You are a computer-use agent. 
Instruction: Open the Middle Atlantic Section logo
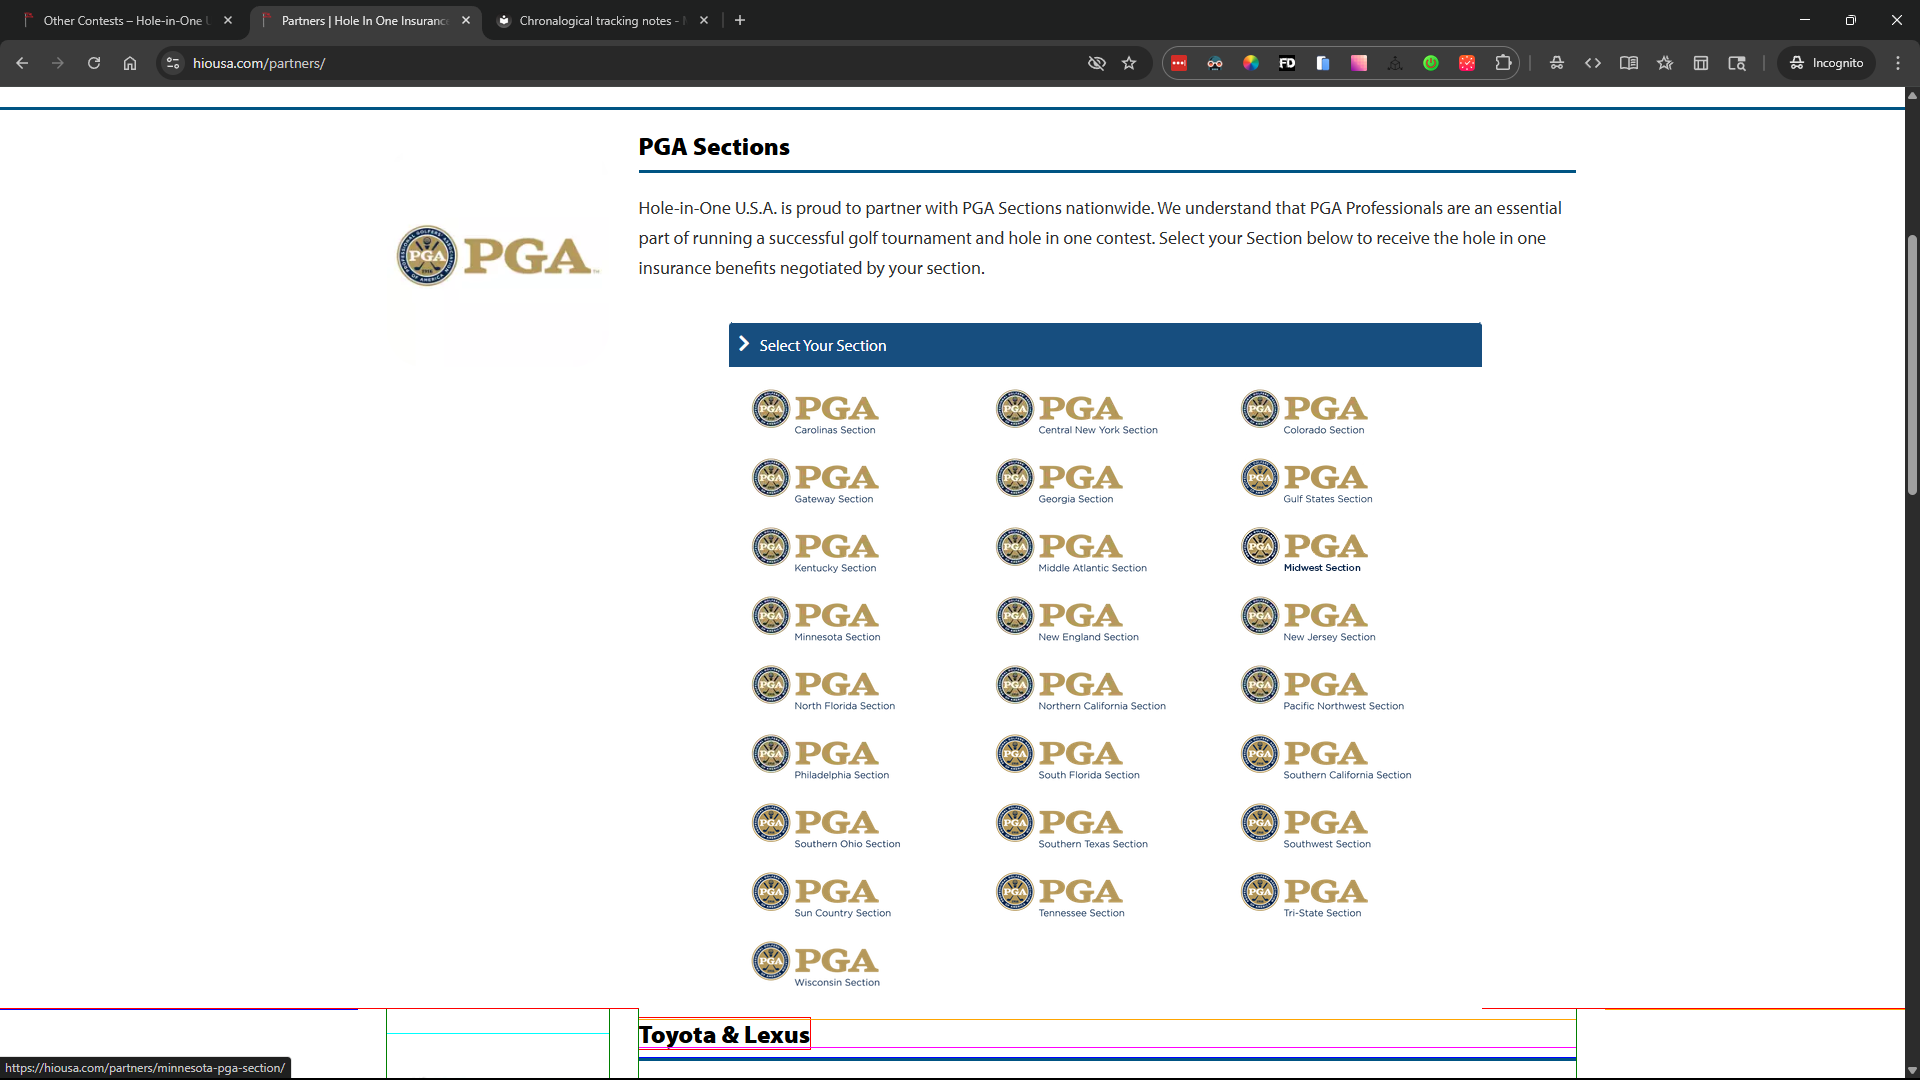[x=1072, y=550]
